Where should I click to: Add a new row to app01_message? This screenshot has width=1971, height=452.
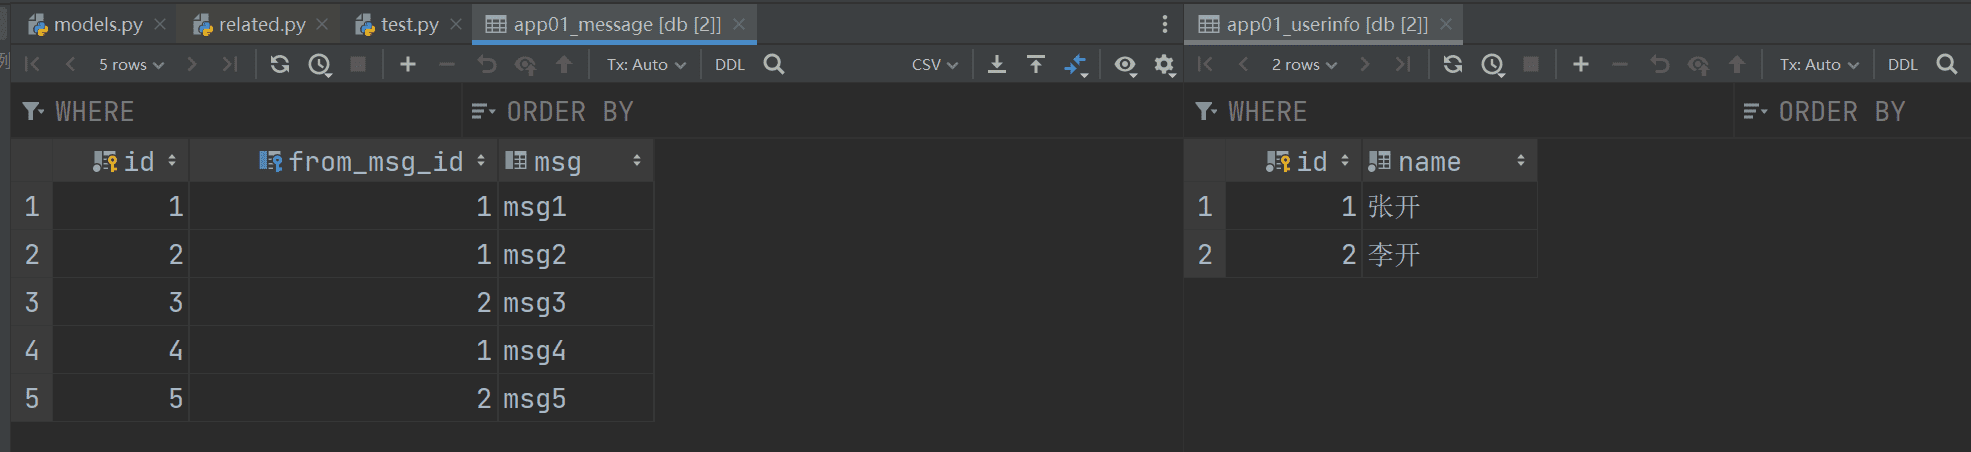click(408, 64)
